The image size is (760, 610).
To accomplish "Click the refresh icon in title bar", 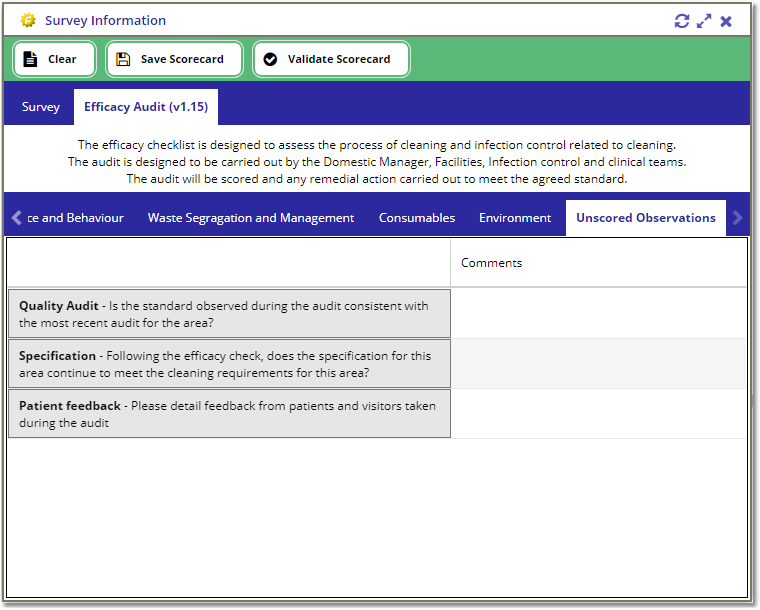I will pos(681,21).
